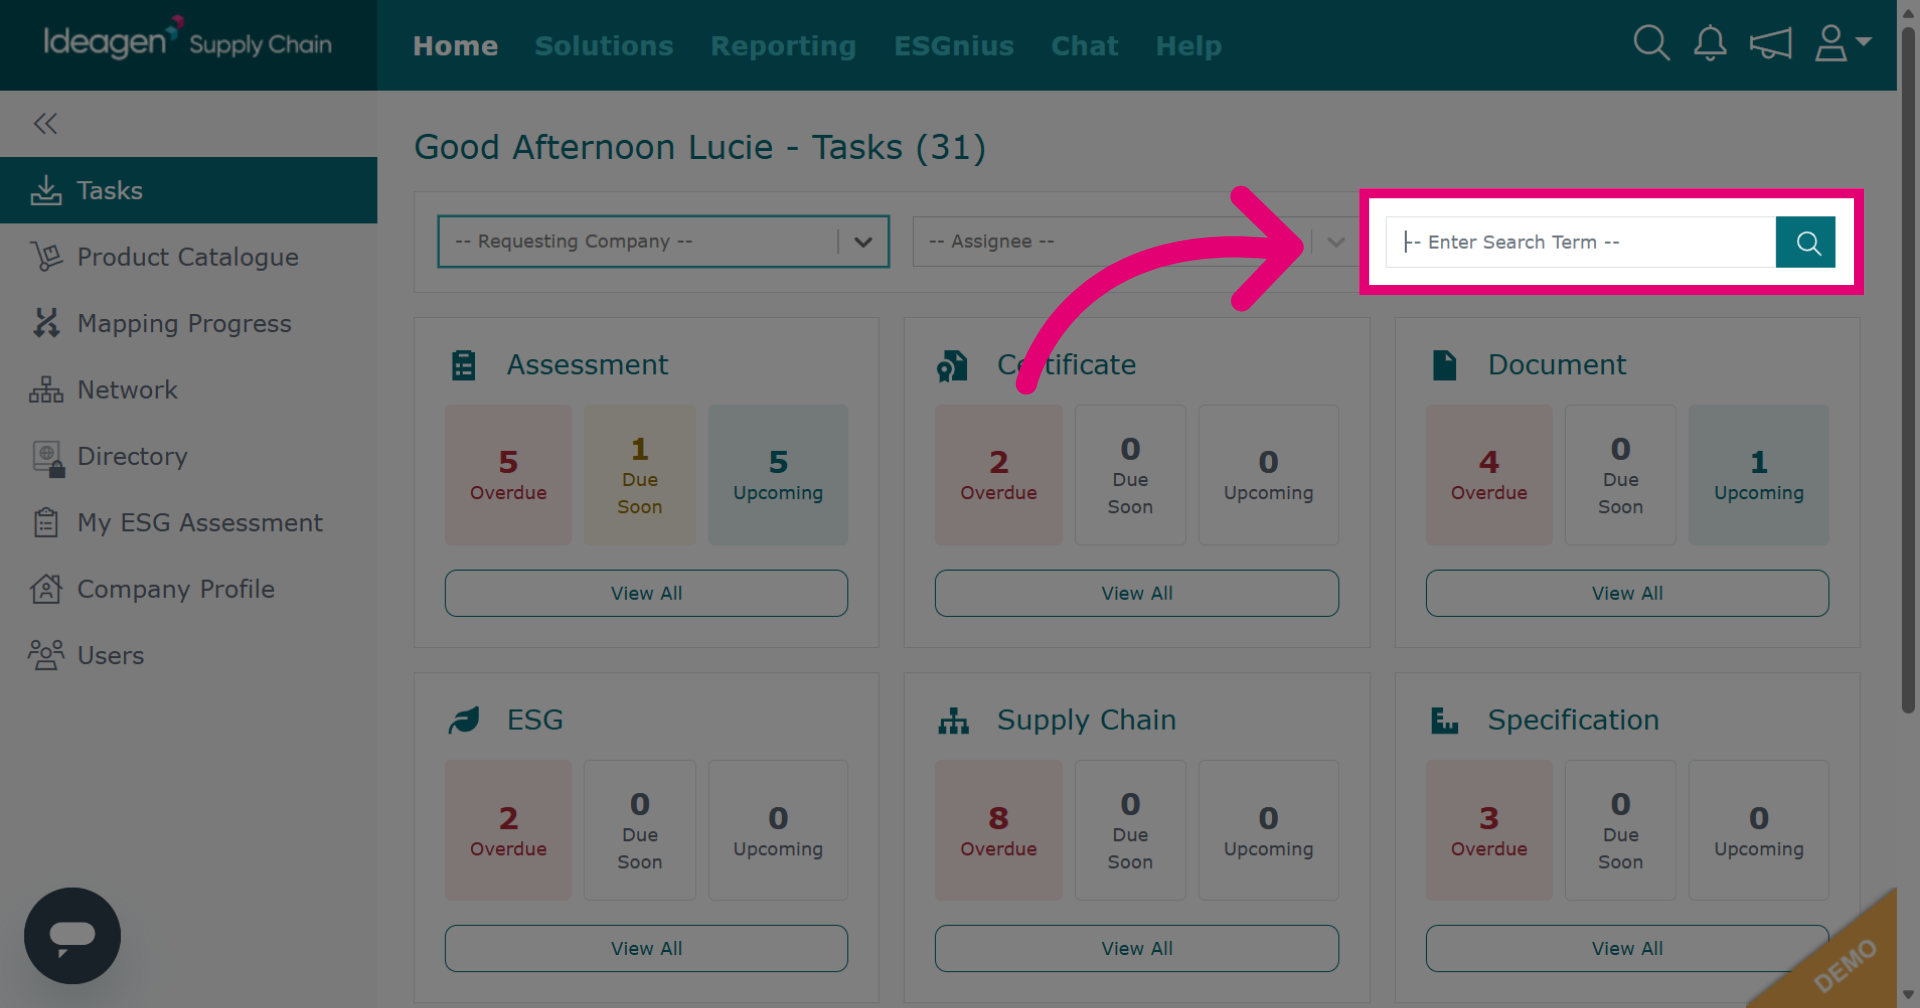
Task: Open 0 Upcoming Specification tile
Action: tap(1759, 830)
